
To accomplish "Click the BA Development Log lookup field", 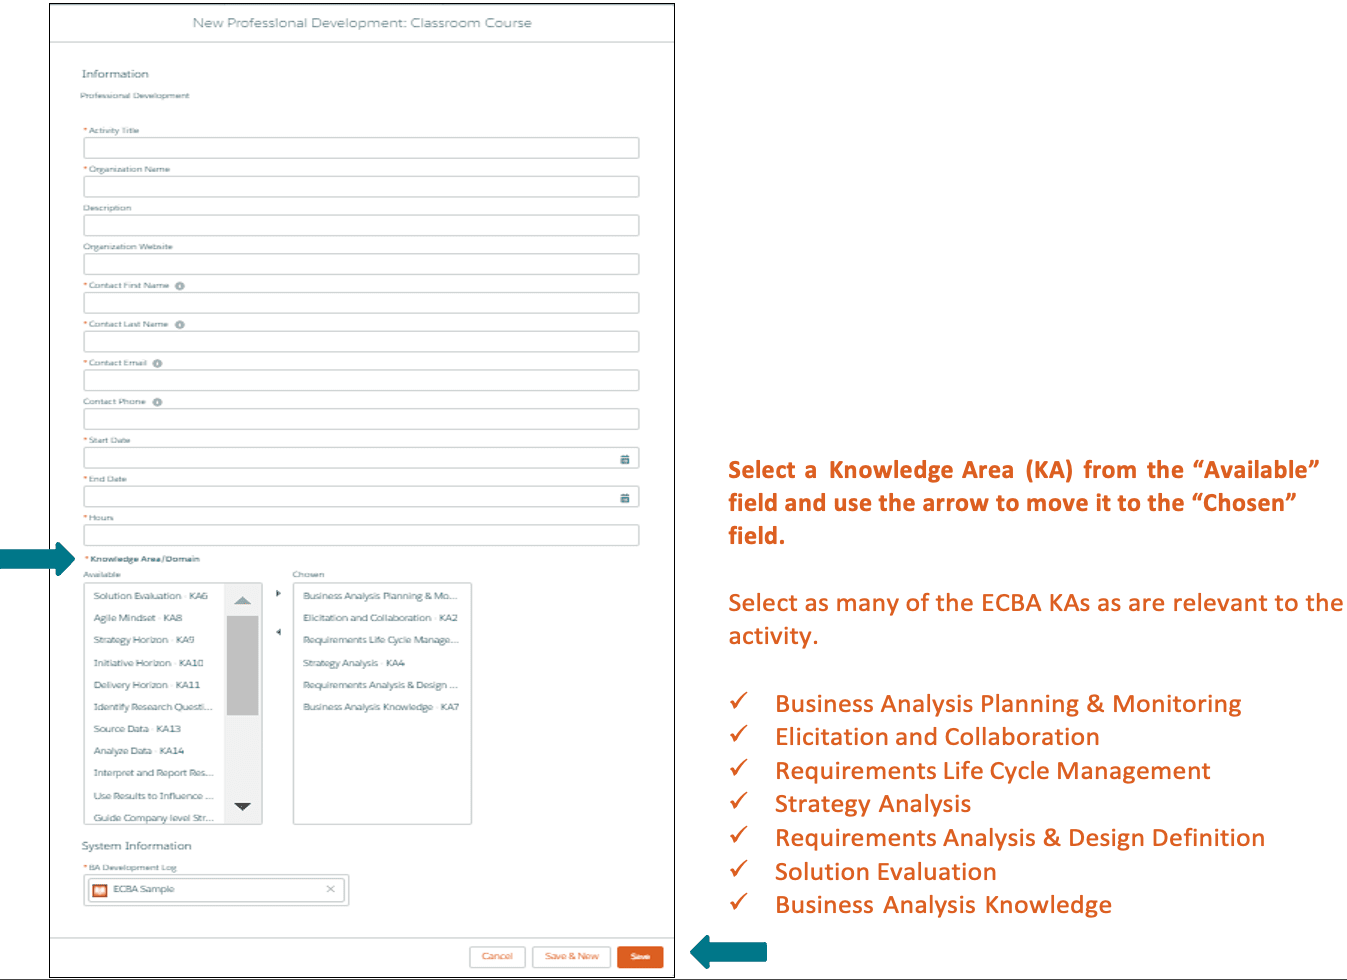I will (x=216, y=890).
